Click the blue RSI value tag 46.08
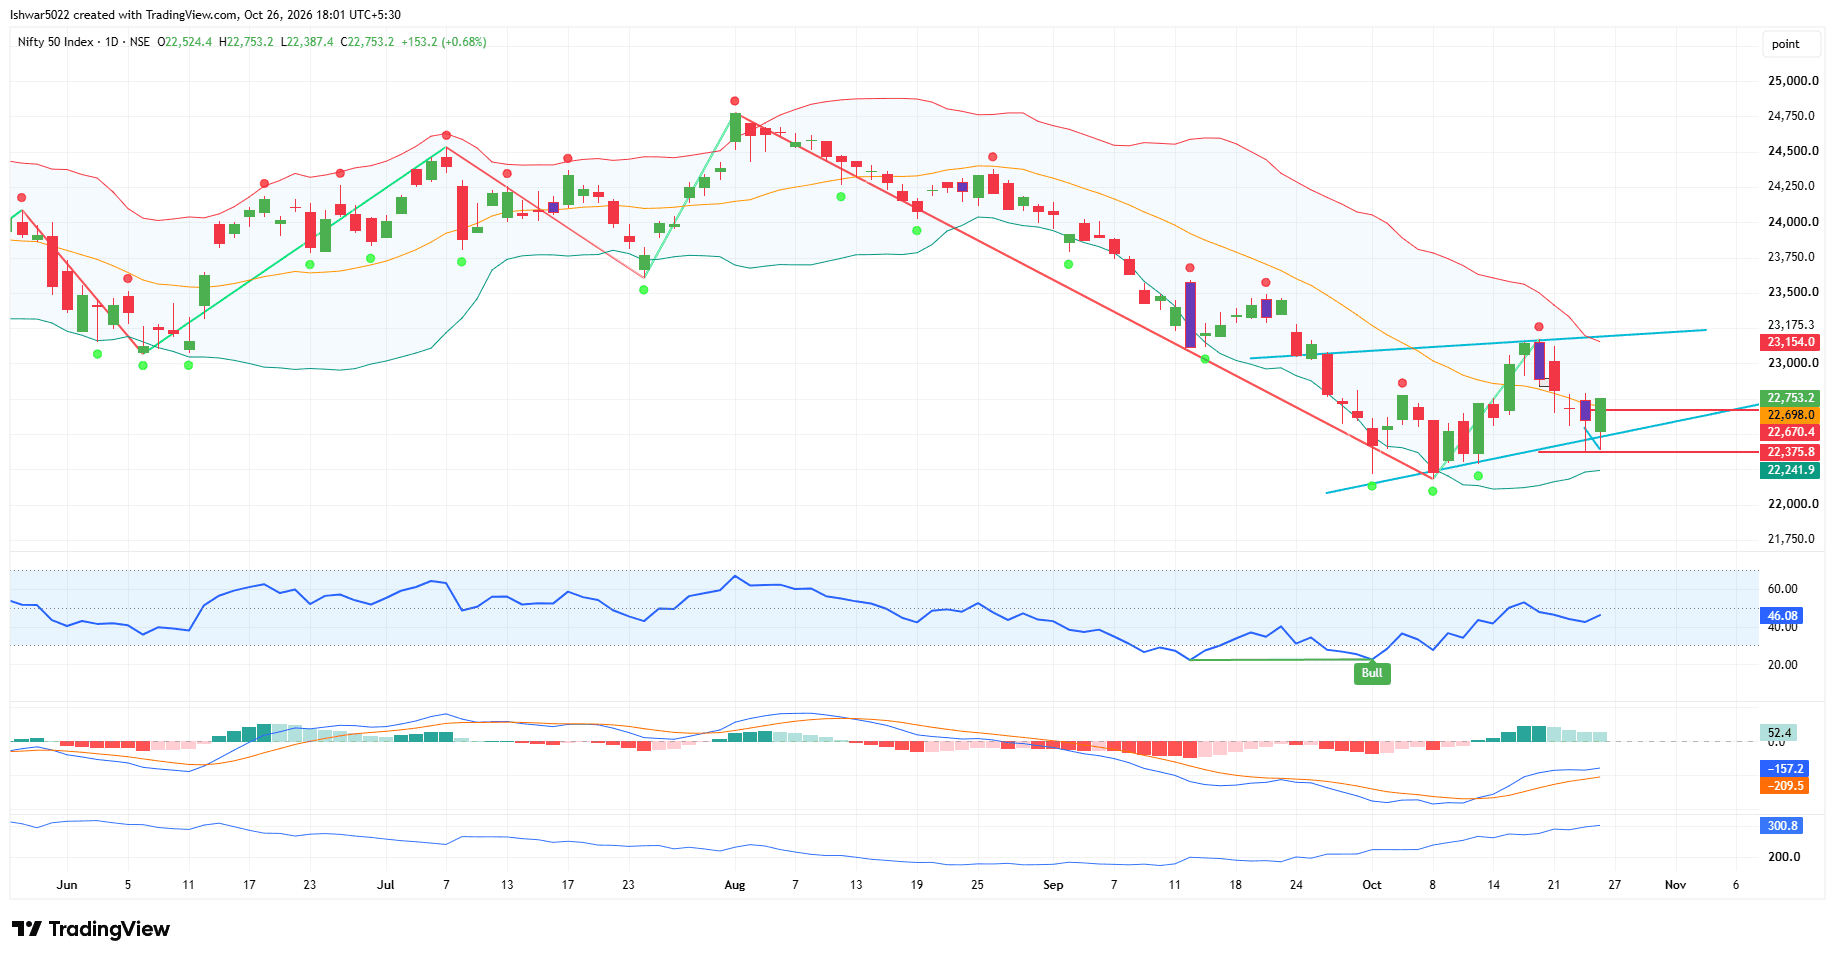 point(1782,616)
